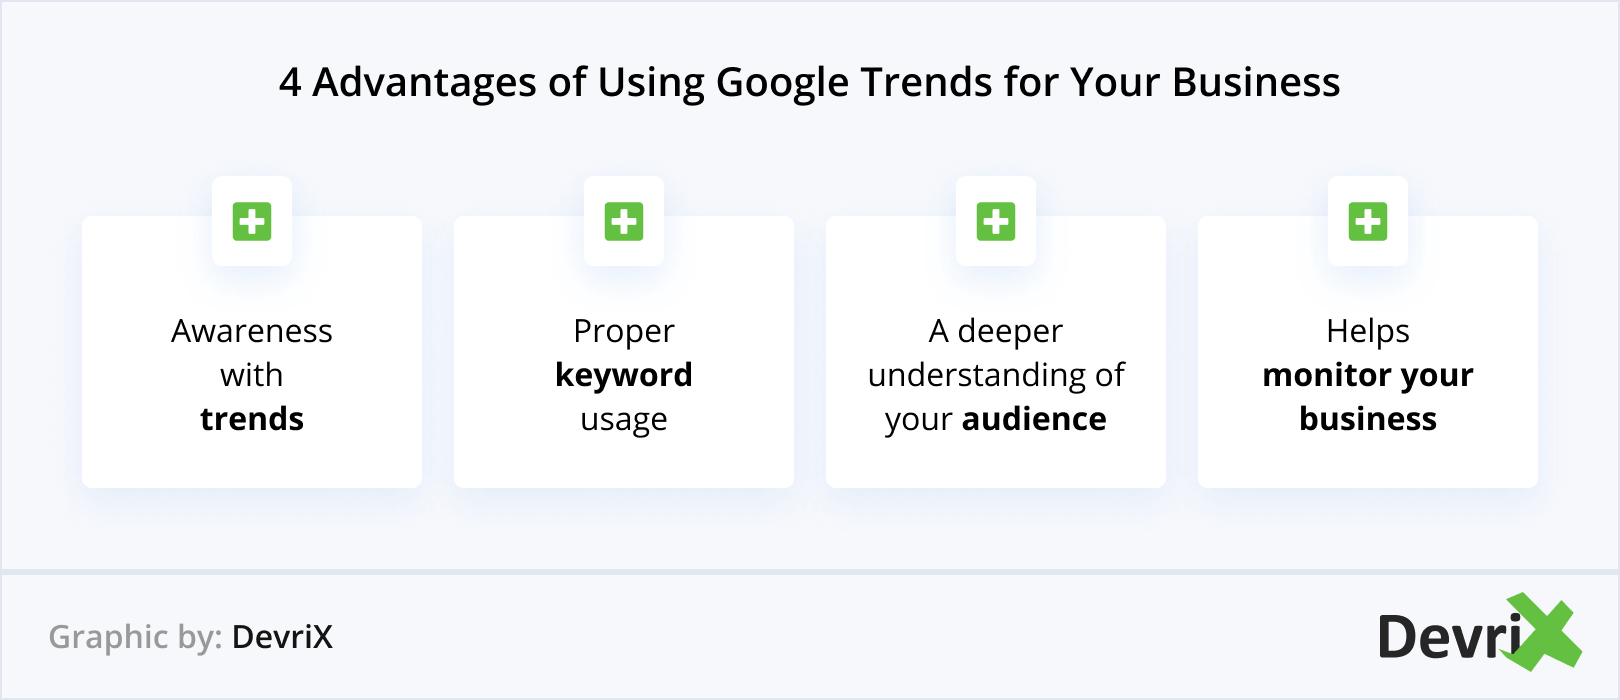Click the plus icon above Proper keyword usage
Screen dimensions: 1620x700
[624, 221]
